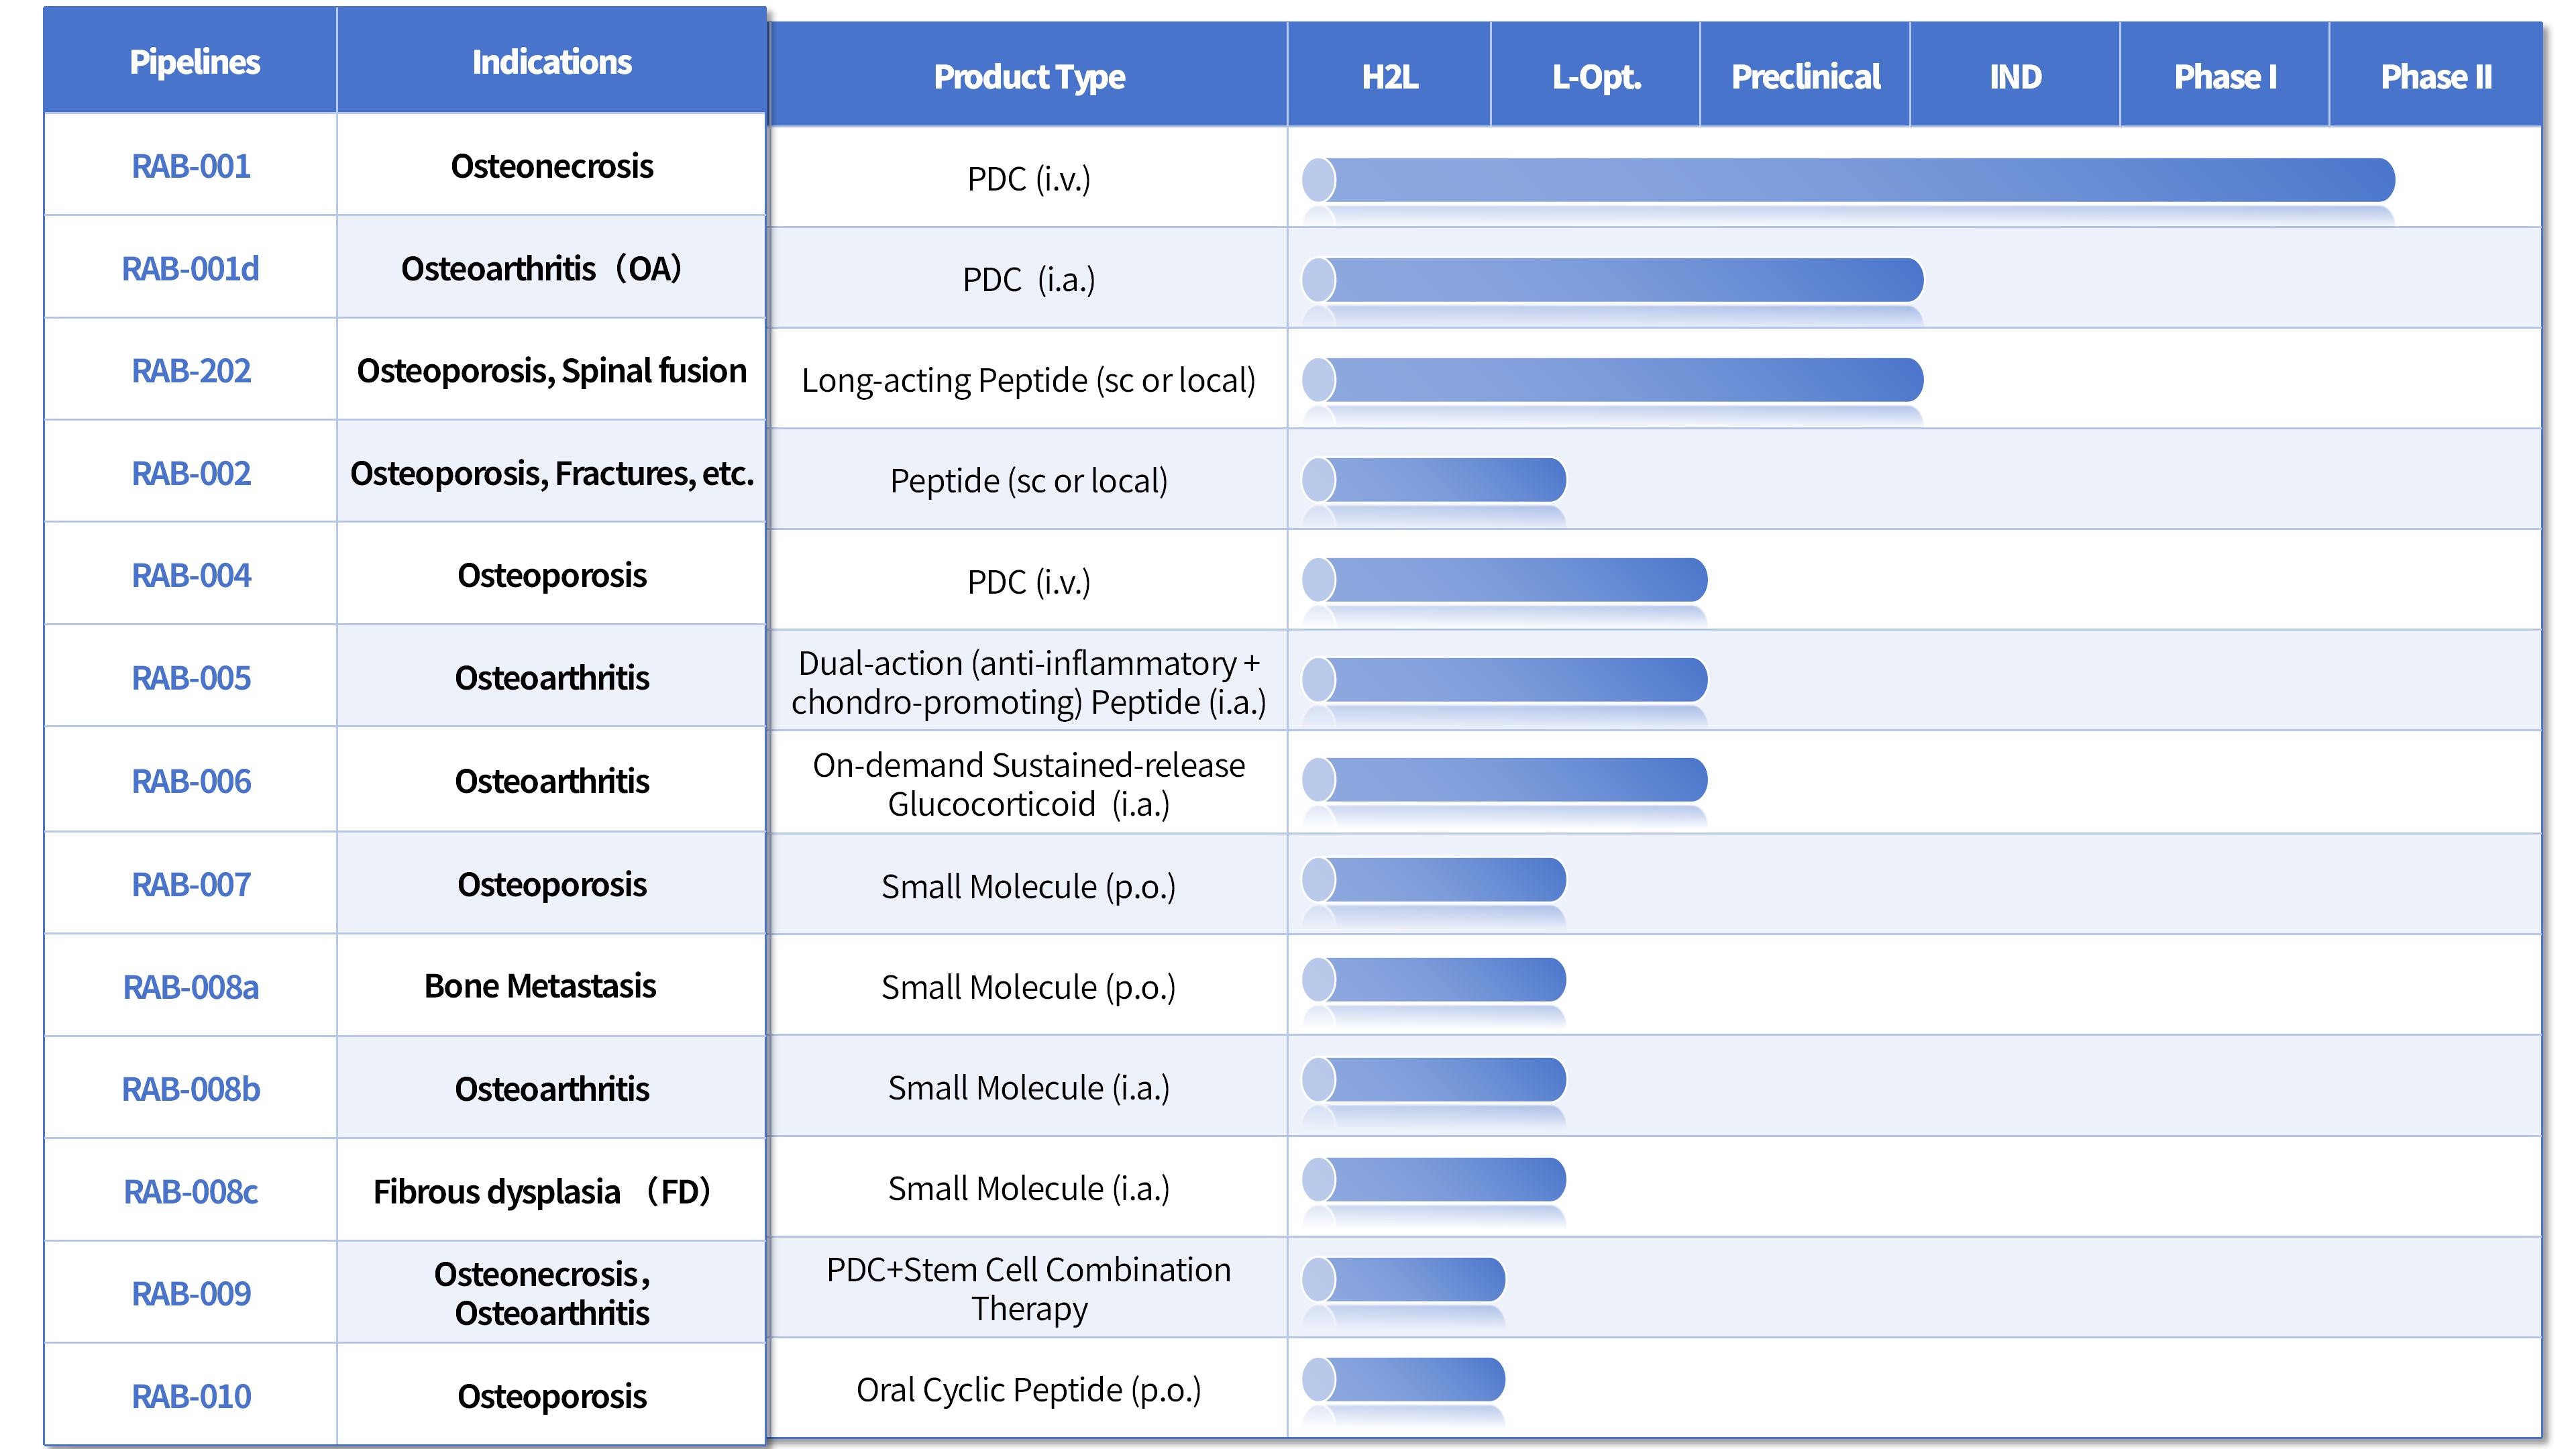Select the Fibrous dysplasia (FD) cell
The height and width of the screenshot is (1449, 2576).
(x=541, y=1192)
